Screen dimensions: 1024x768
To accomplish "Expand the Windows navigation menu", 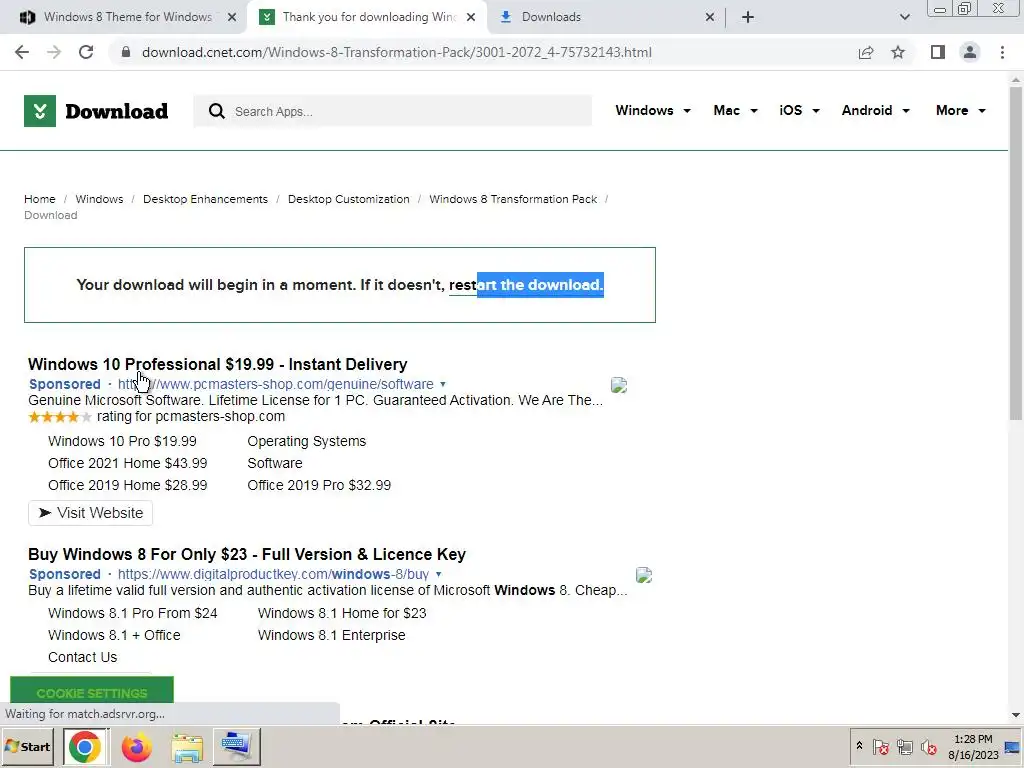I will pyautogui.click(x=653, y=110).
